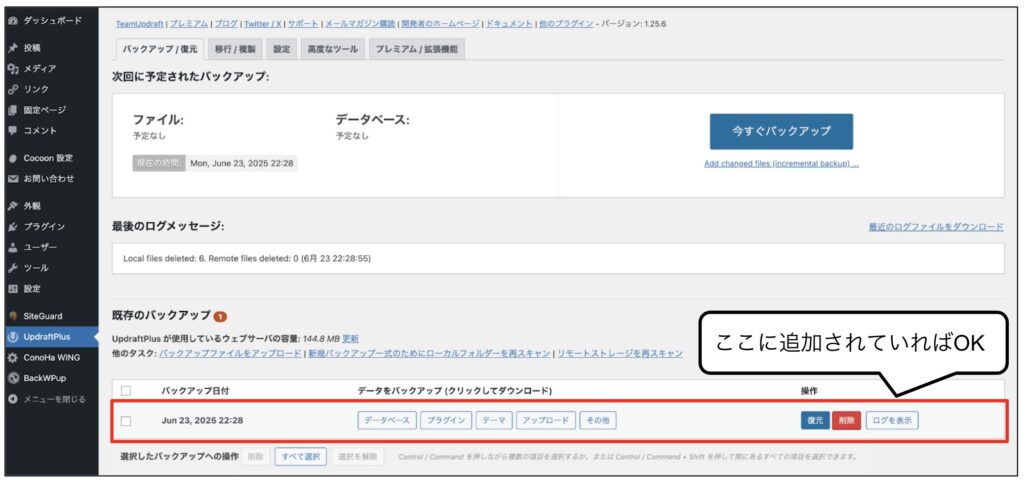1024x484 pixels.
Task: Click the Appearance brush icon (外観)
Action: coord(12,206)
